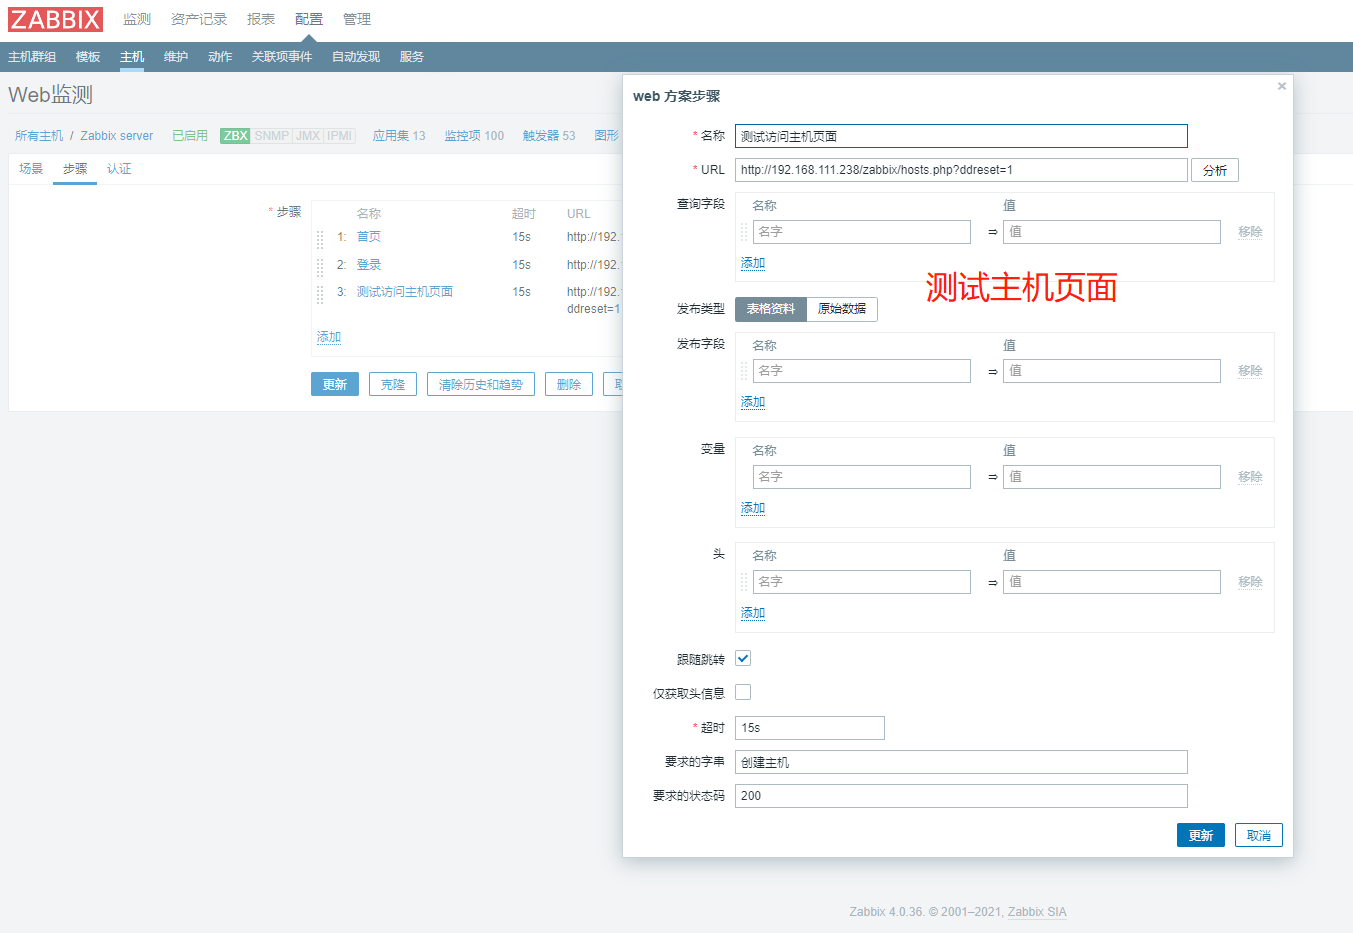Go to 模板 submenu

pyautogui.click(x=88, y=57)
